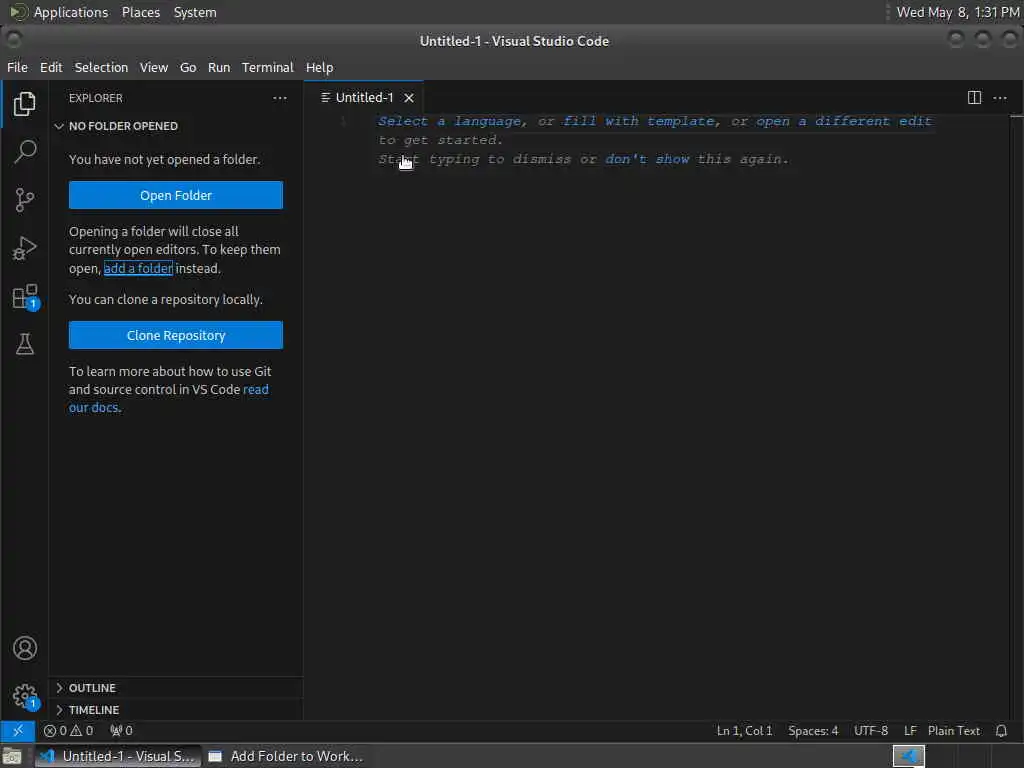
Task: Open the Search view icon
Action: coord(24,152)
